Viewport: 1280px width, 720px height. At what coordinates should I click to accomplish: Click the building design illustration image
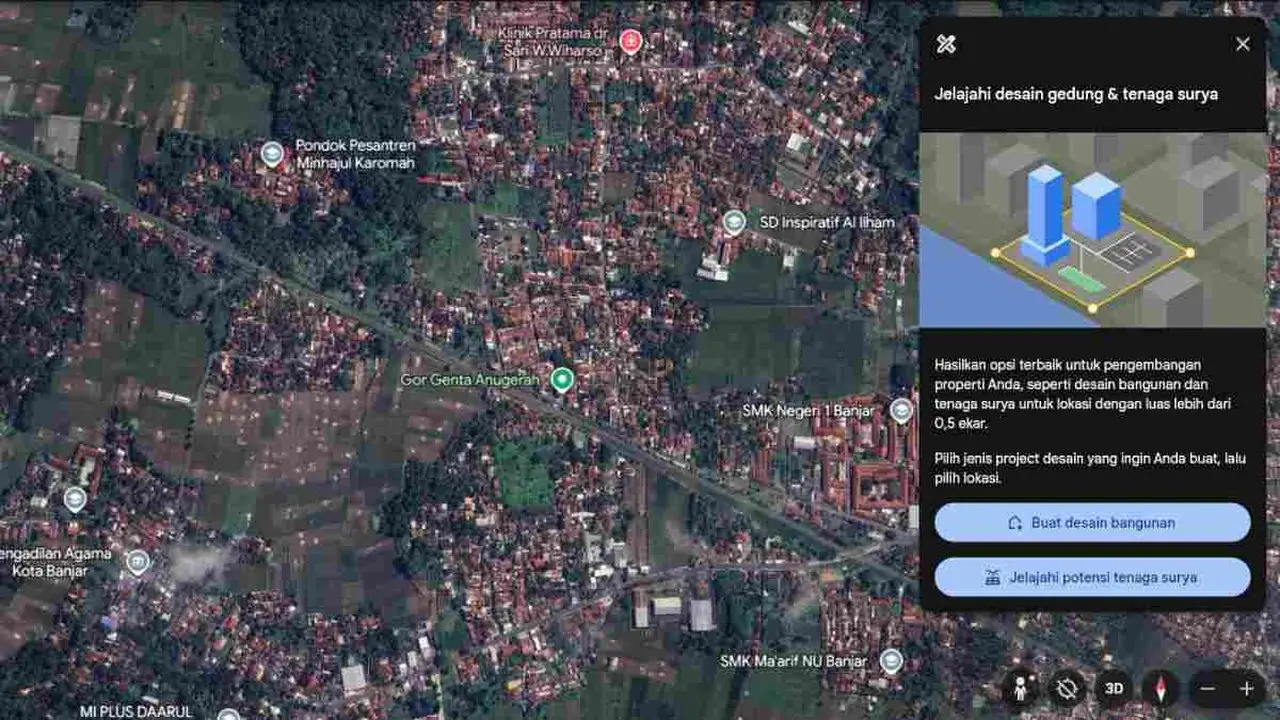click(x=1092, y=230)
